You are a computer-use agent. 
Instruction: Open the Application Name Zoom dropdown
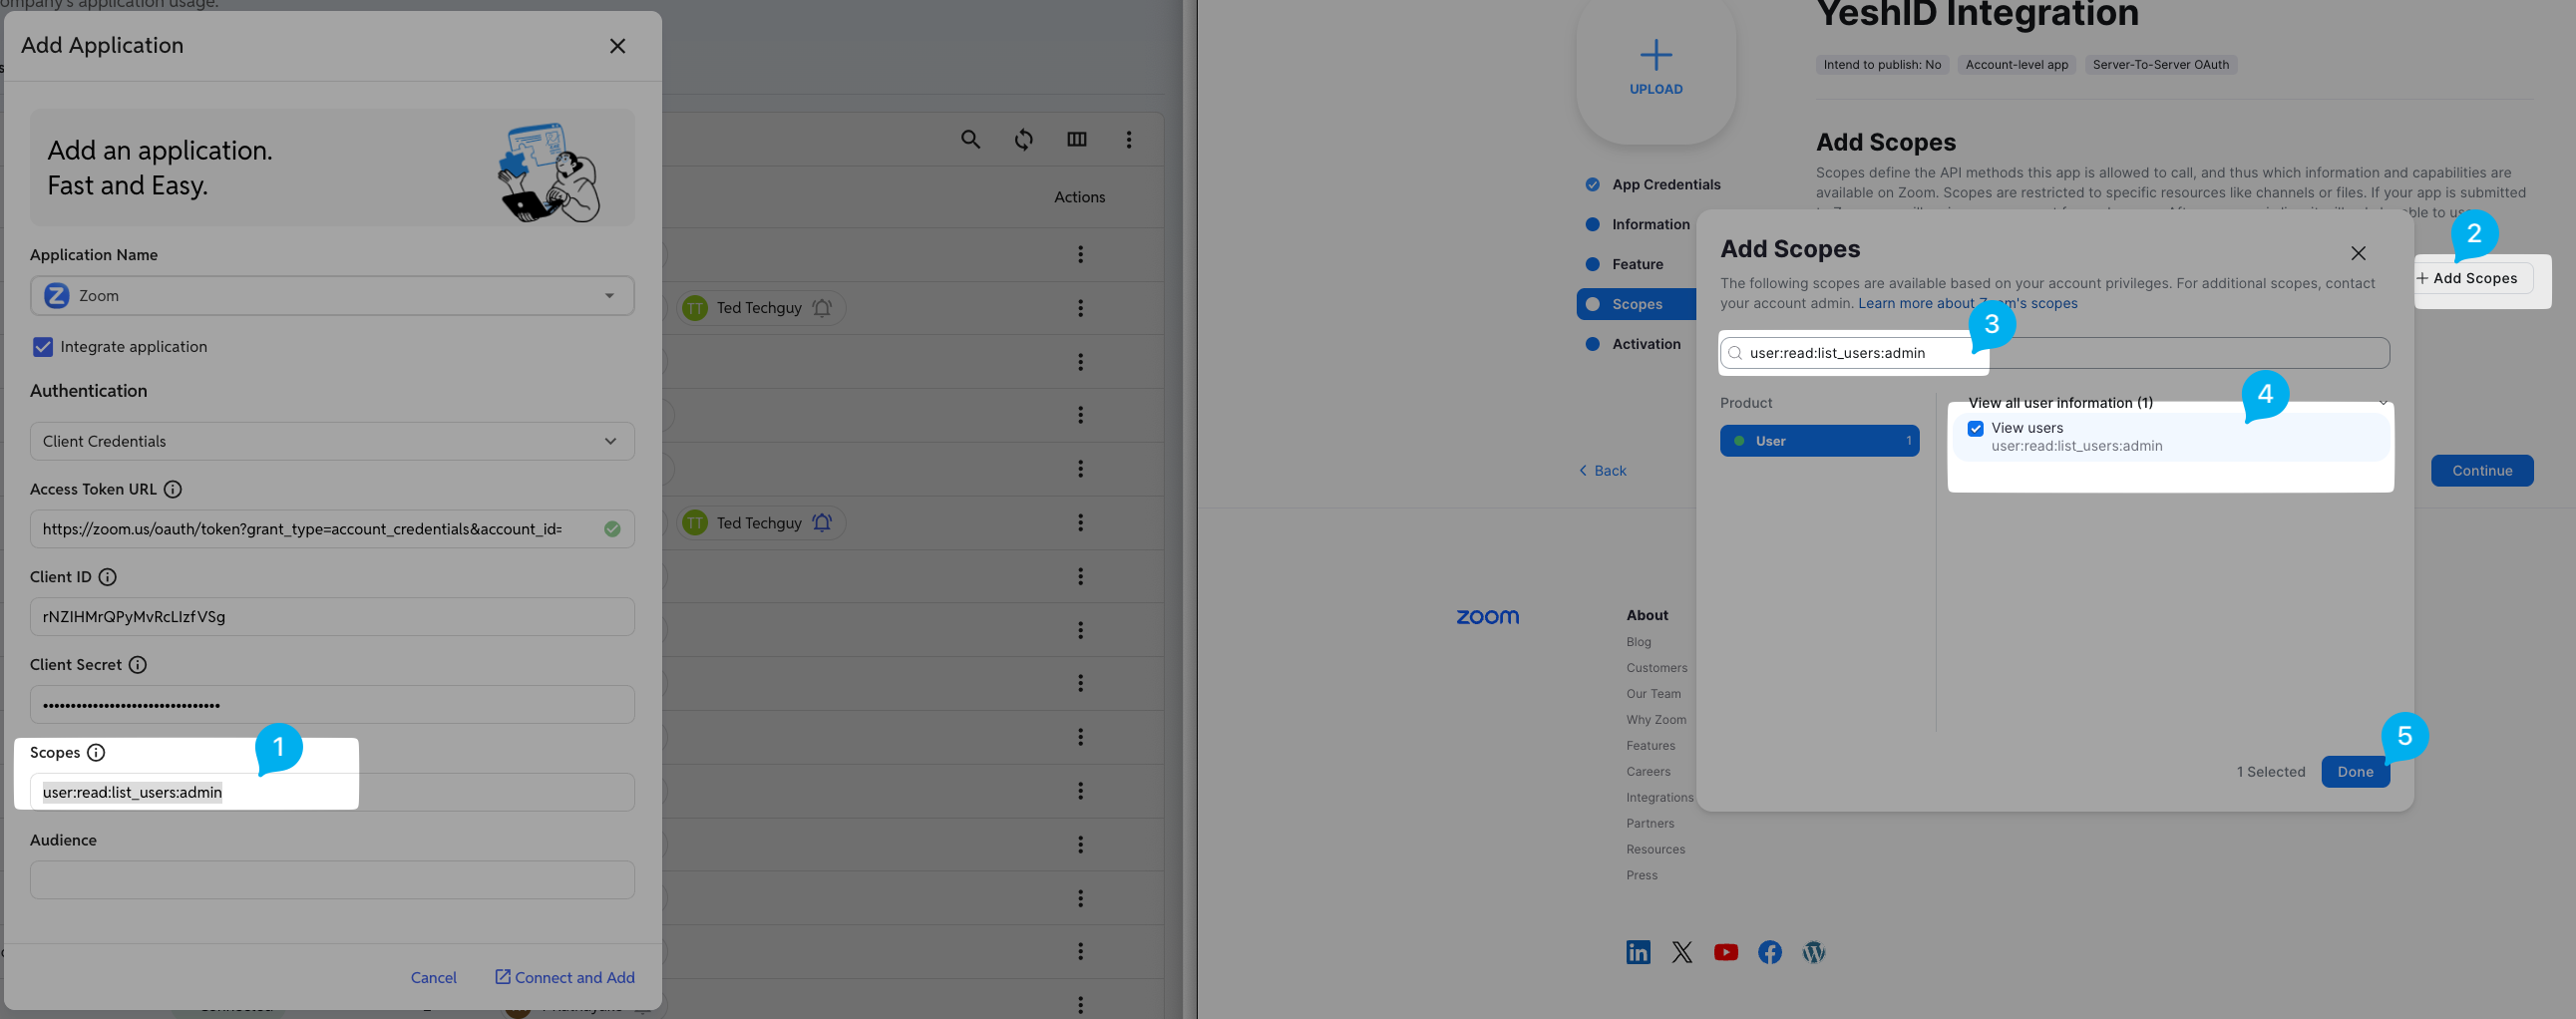coord(332,296)
